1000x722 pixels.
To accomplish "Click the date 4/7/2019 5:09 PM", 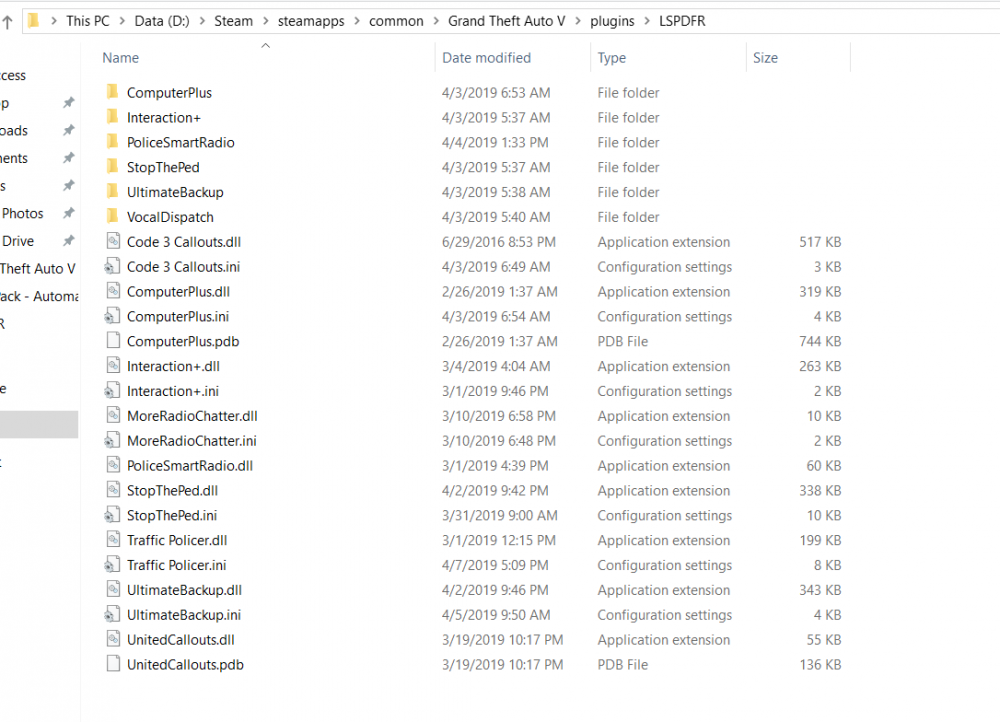I will point(495,565).
